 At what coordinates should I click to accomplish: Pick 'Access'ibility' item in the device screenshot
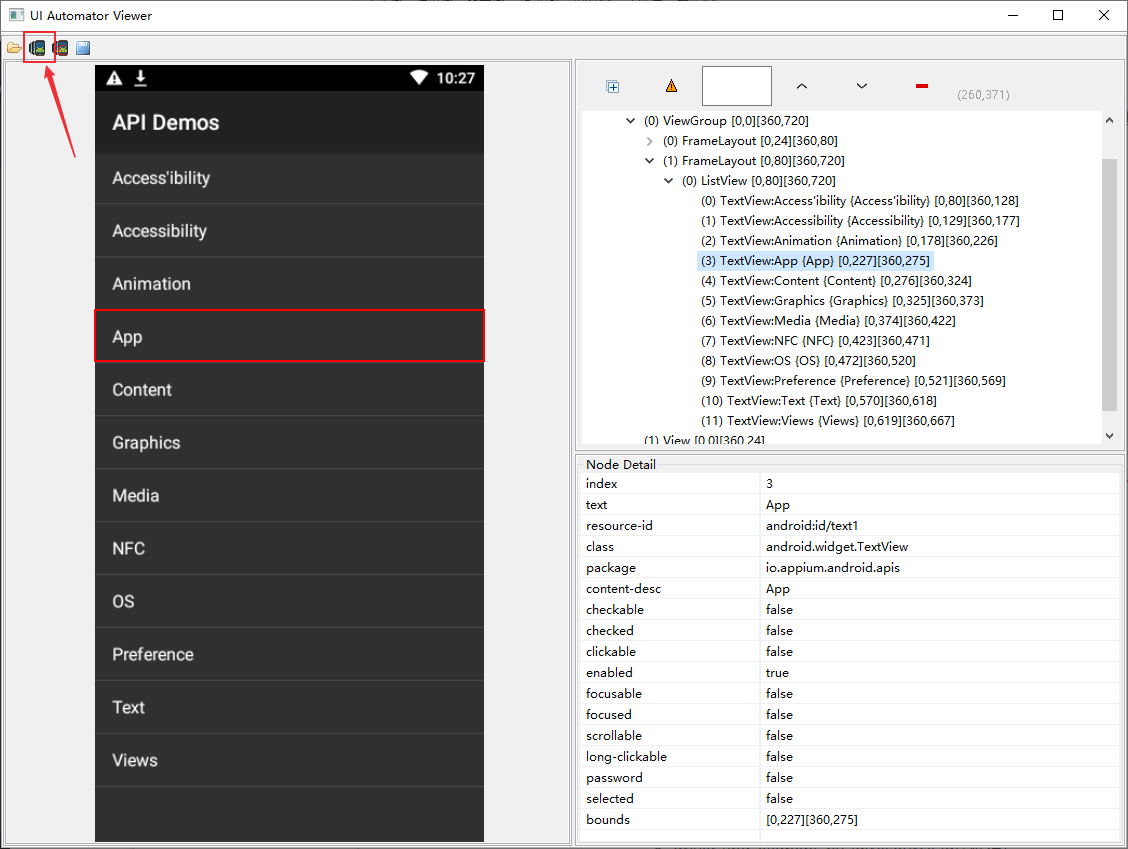tap(289, 178)
